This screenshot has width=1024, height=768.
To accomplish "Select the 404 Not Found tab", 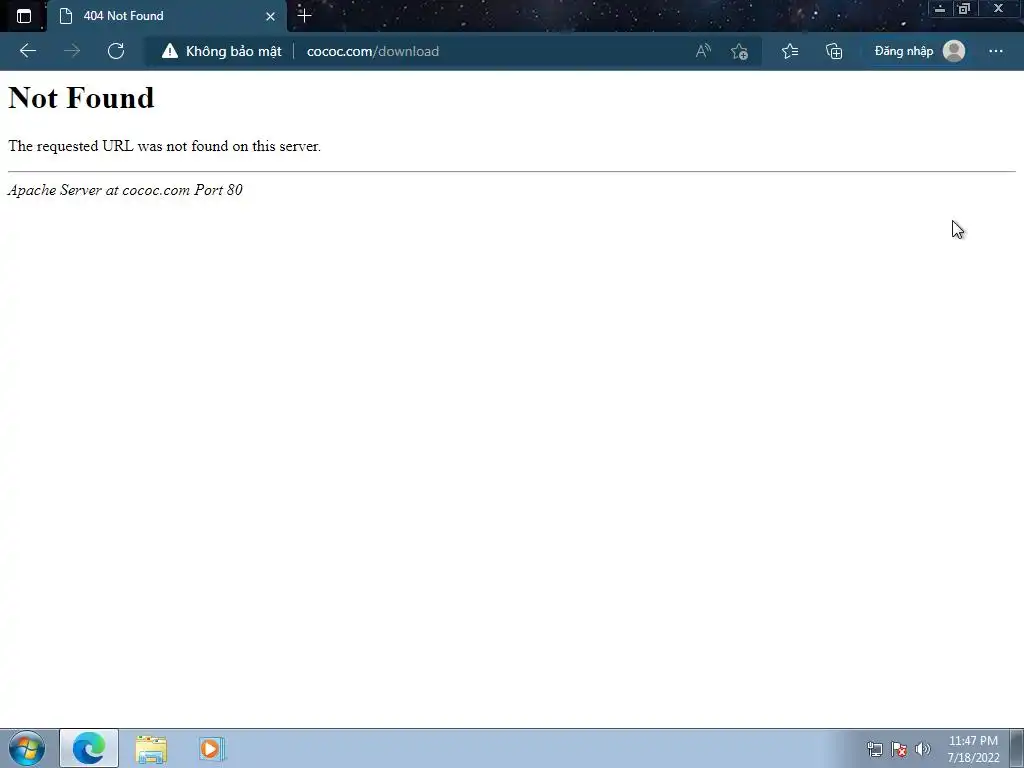I will tap(167, 16).
